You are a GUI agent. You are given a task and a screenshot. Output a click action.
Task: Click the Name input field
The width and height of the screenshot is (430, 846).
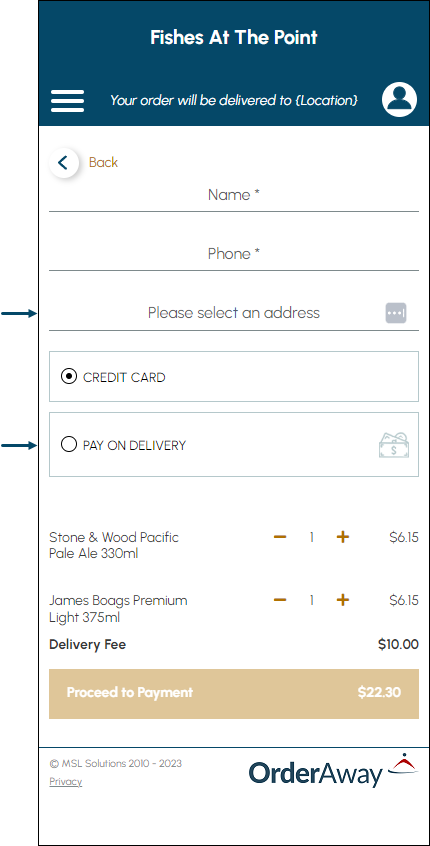(x=234, y=195)
